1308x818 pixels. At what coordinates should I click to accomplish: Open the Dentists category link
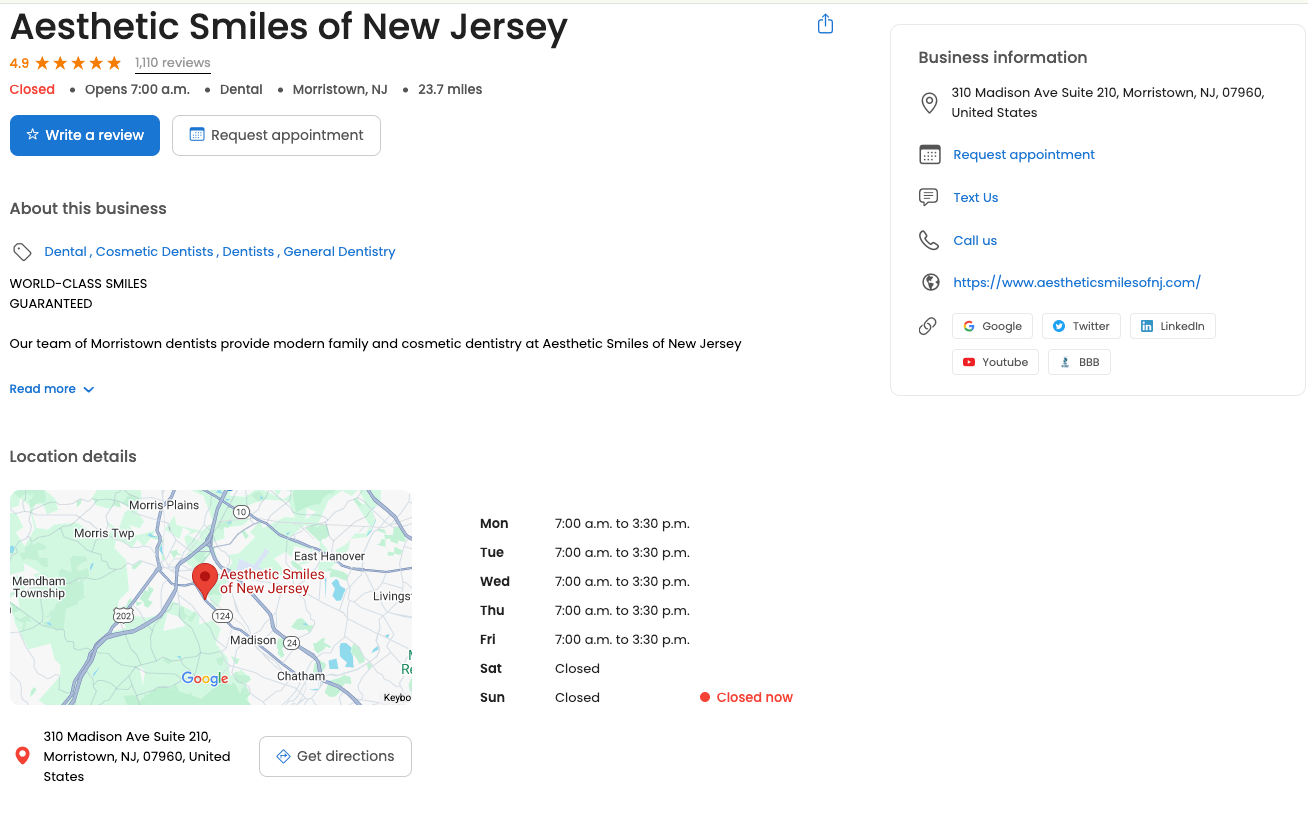[248, 252]
